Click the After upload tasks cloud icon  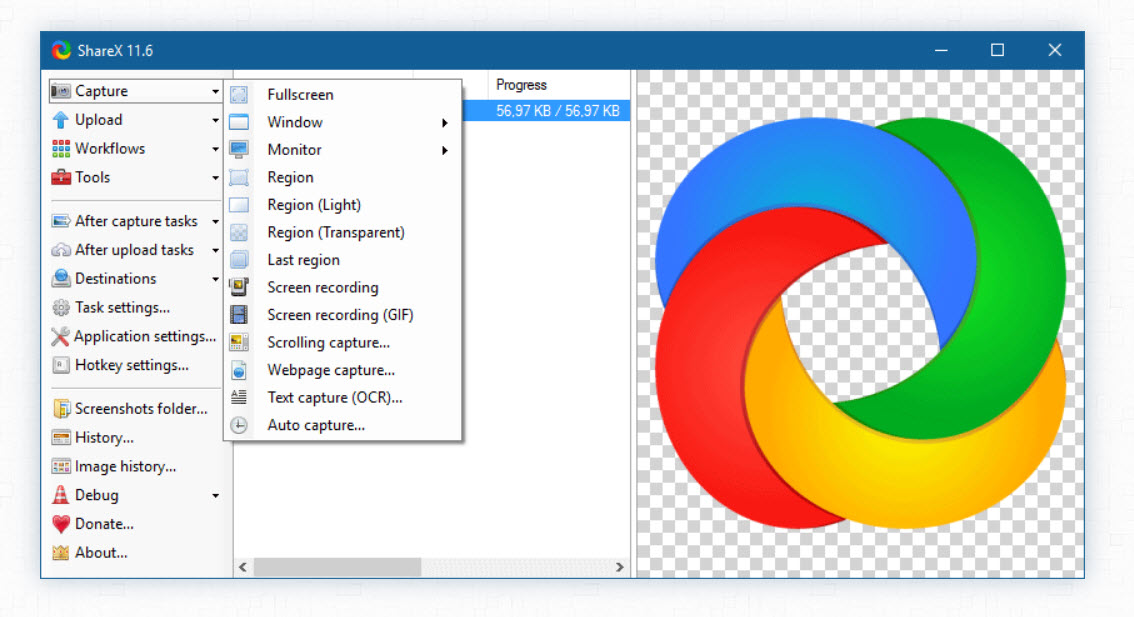pos(61,250)
